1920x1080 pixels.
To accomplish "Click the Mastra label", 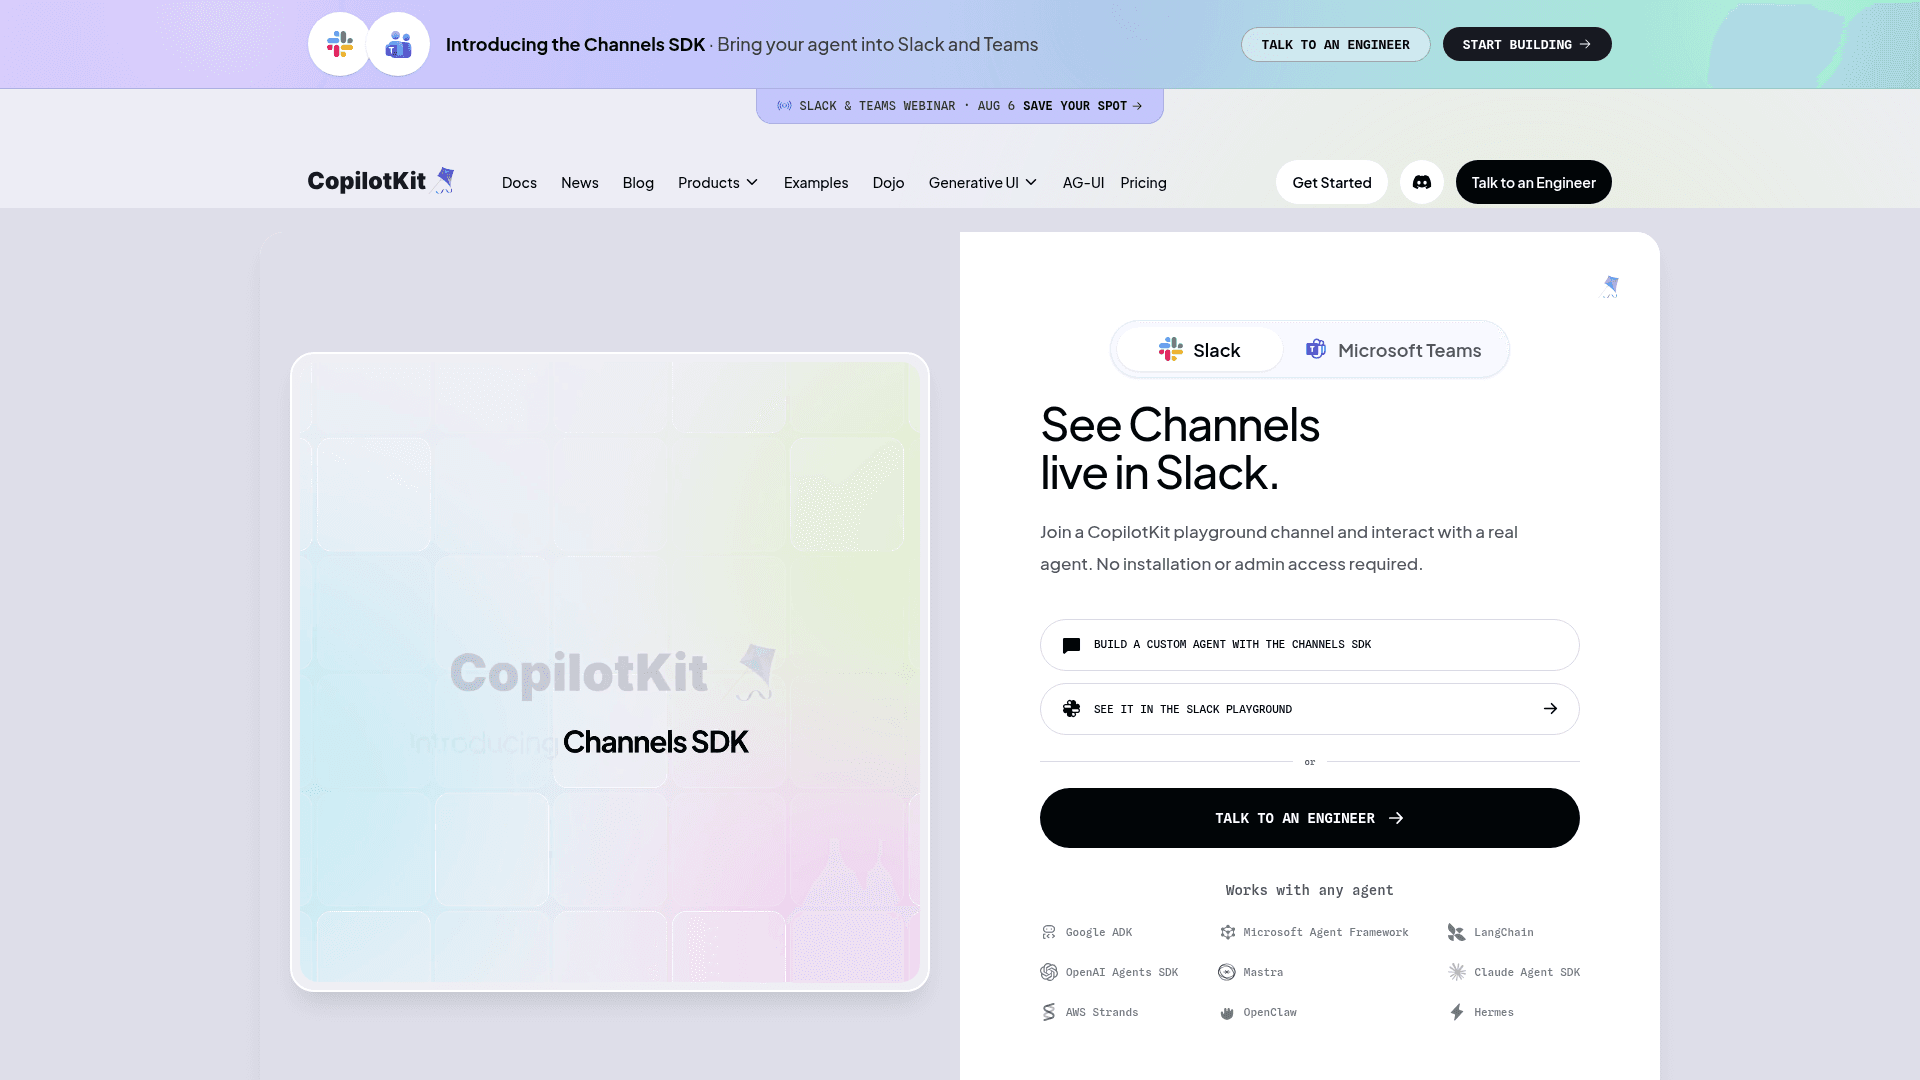I will pos(1262,972).
